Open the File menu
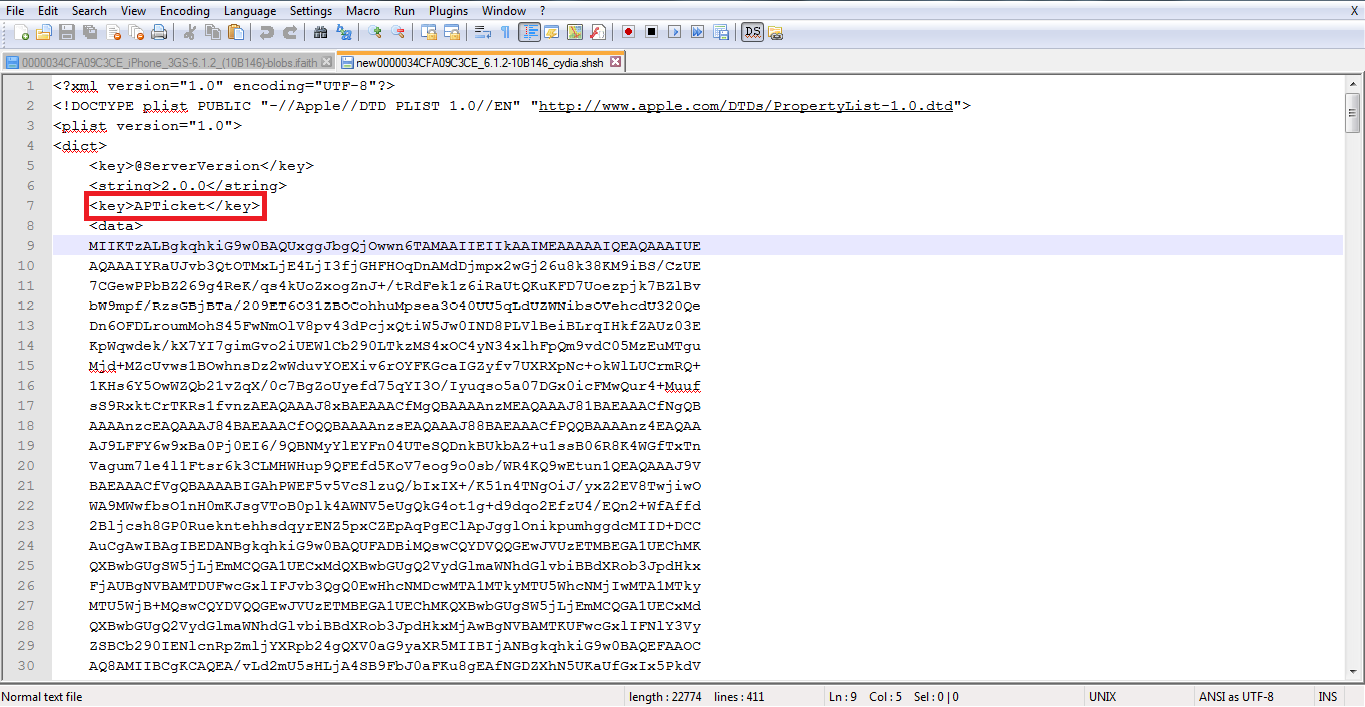The image size is (1365, 707). pos(15,10)
